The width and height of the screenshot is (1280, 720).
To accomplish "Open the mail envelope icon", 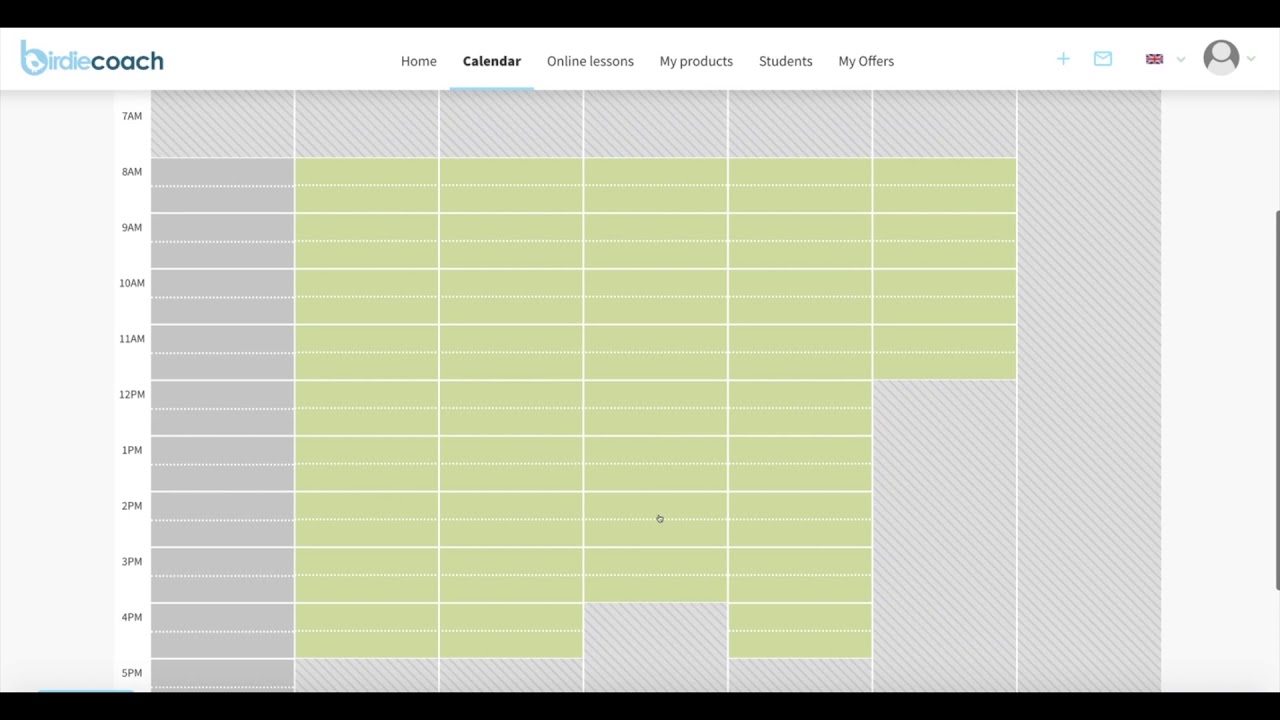I will 1103,59.
